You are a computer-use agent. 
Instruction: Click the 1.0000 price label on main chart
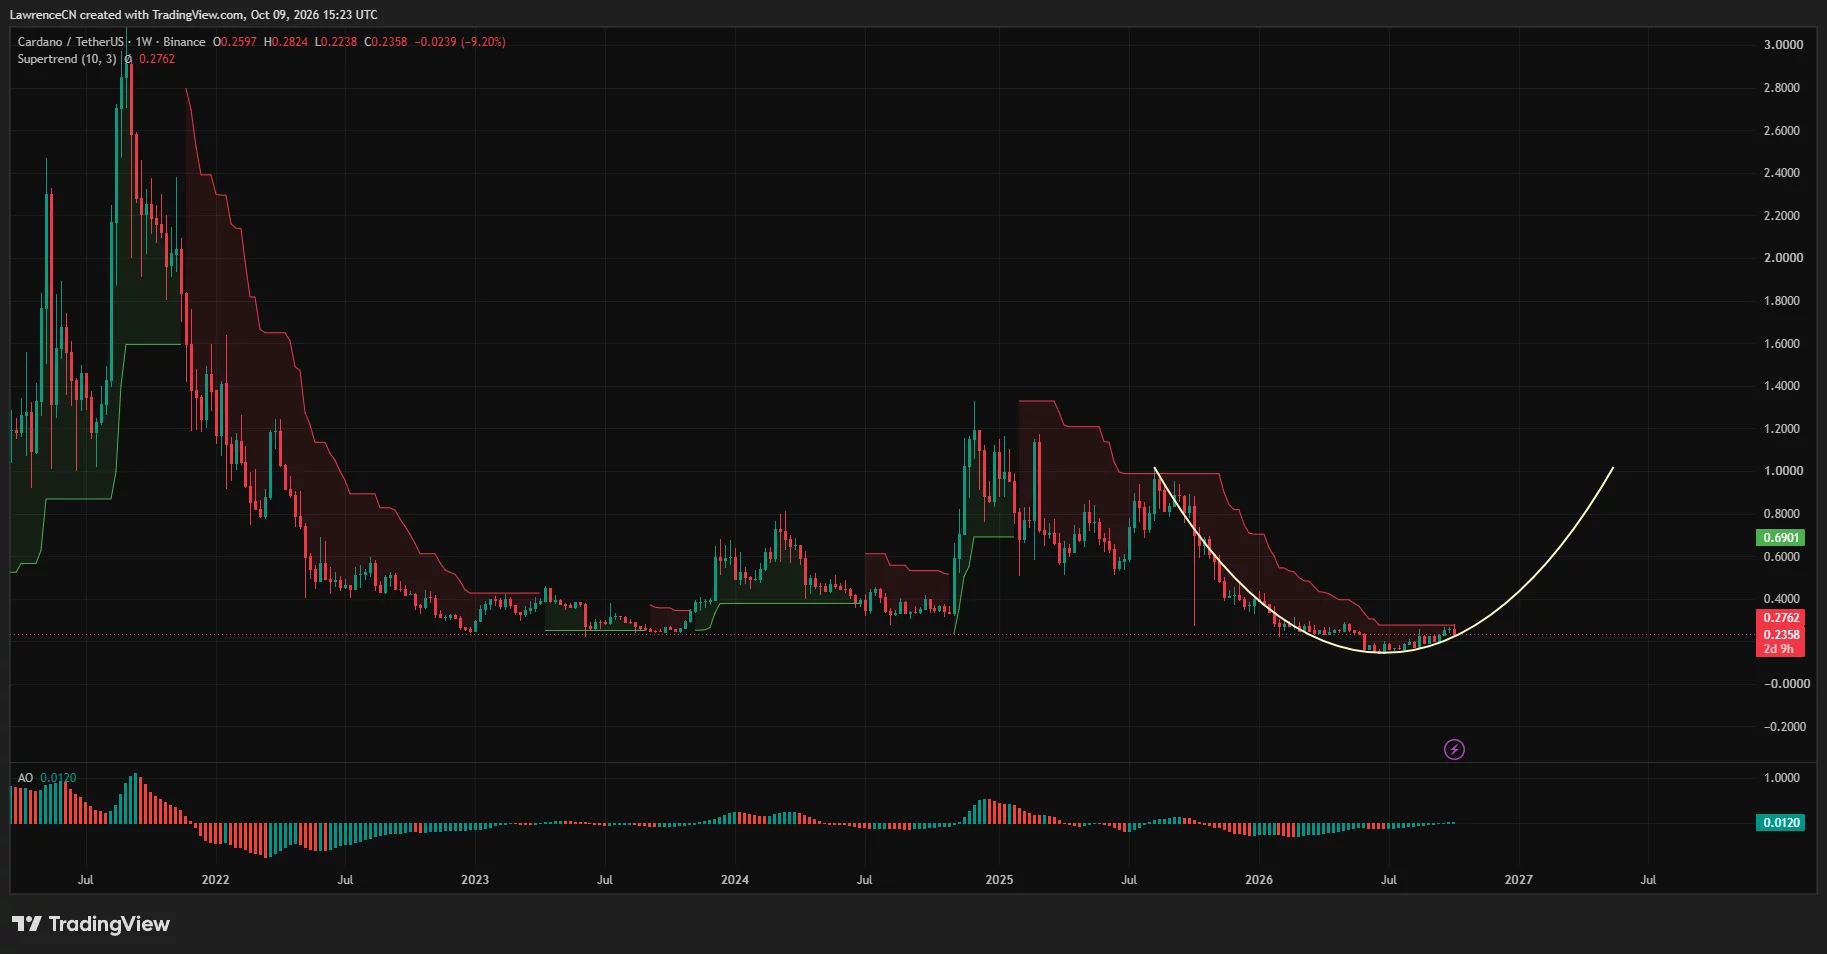1783,471
